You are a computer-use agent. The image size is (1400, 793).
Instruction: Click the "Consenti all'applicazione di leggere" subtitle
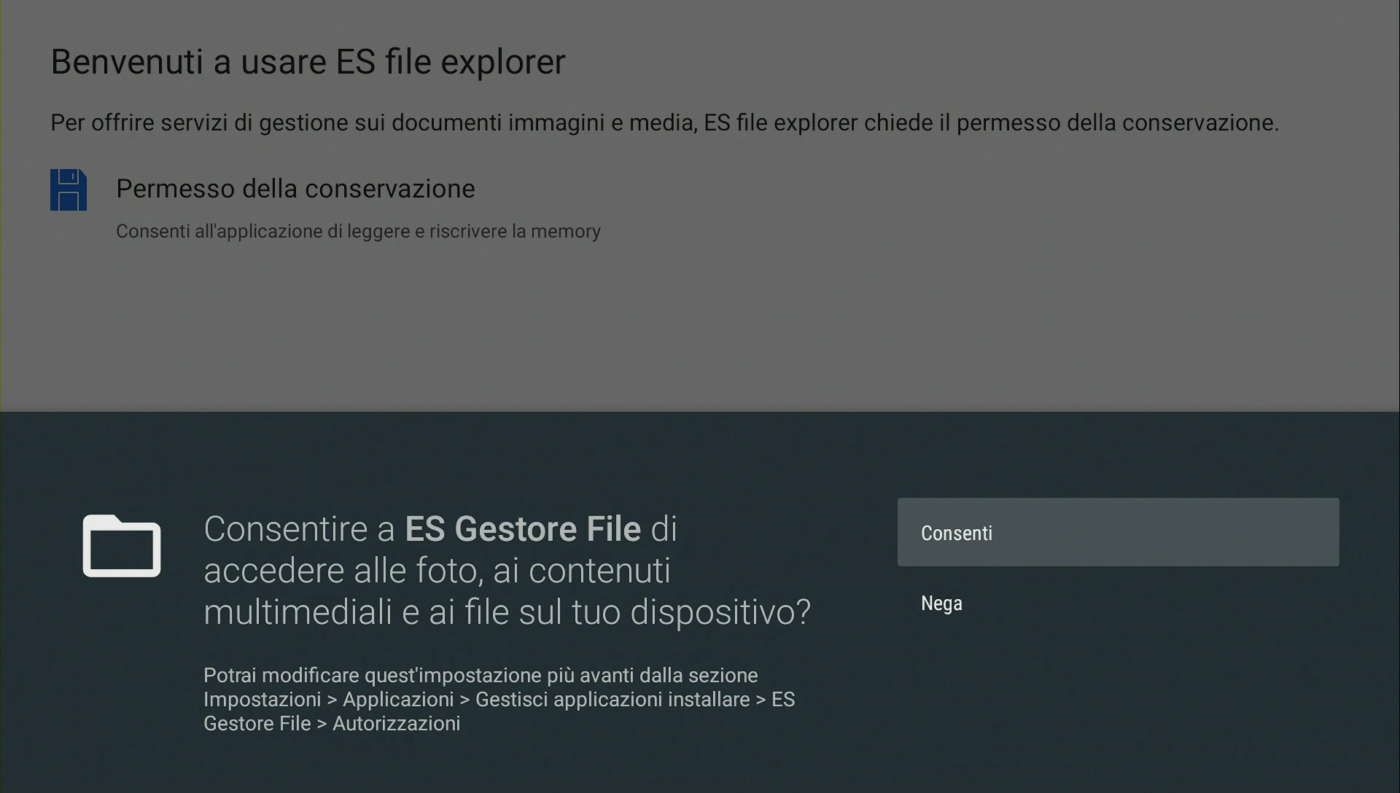pyautogui.click(x=358, y=232)
